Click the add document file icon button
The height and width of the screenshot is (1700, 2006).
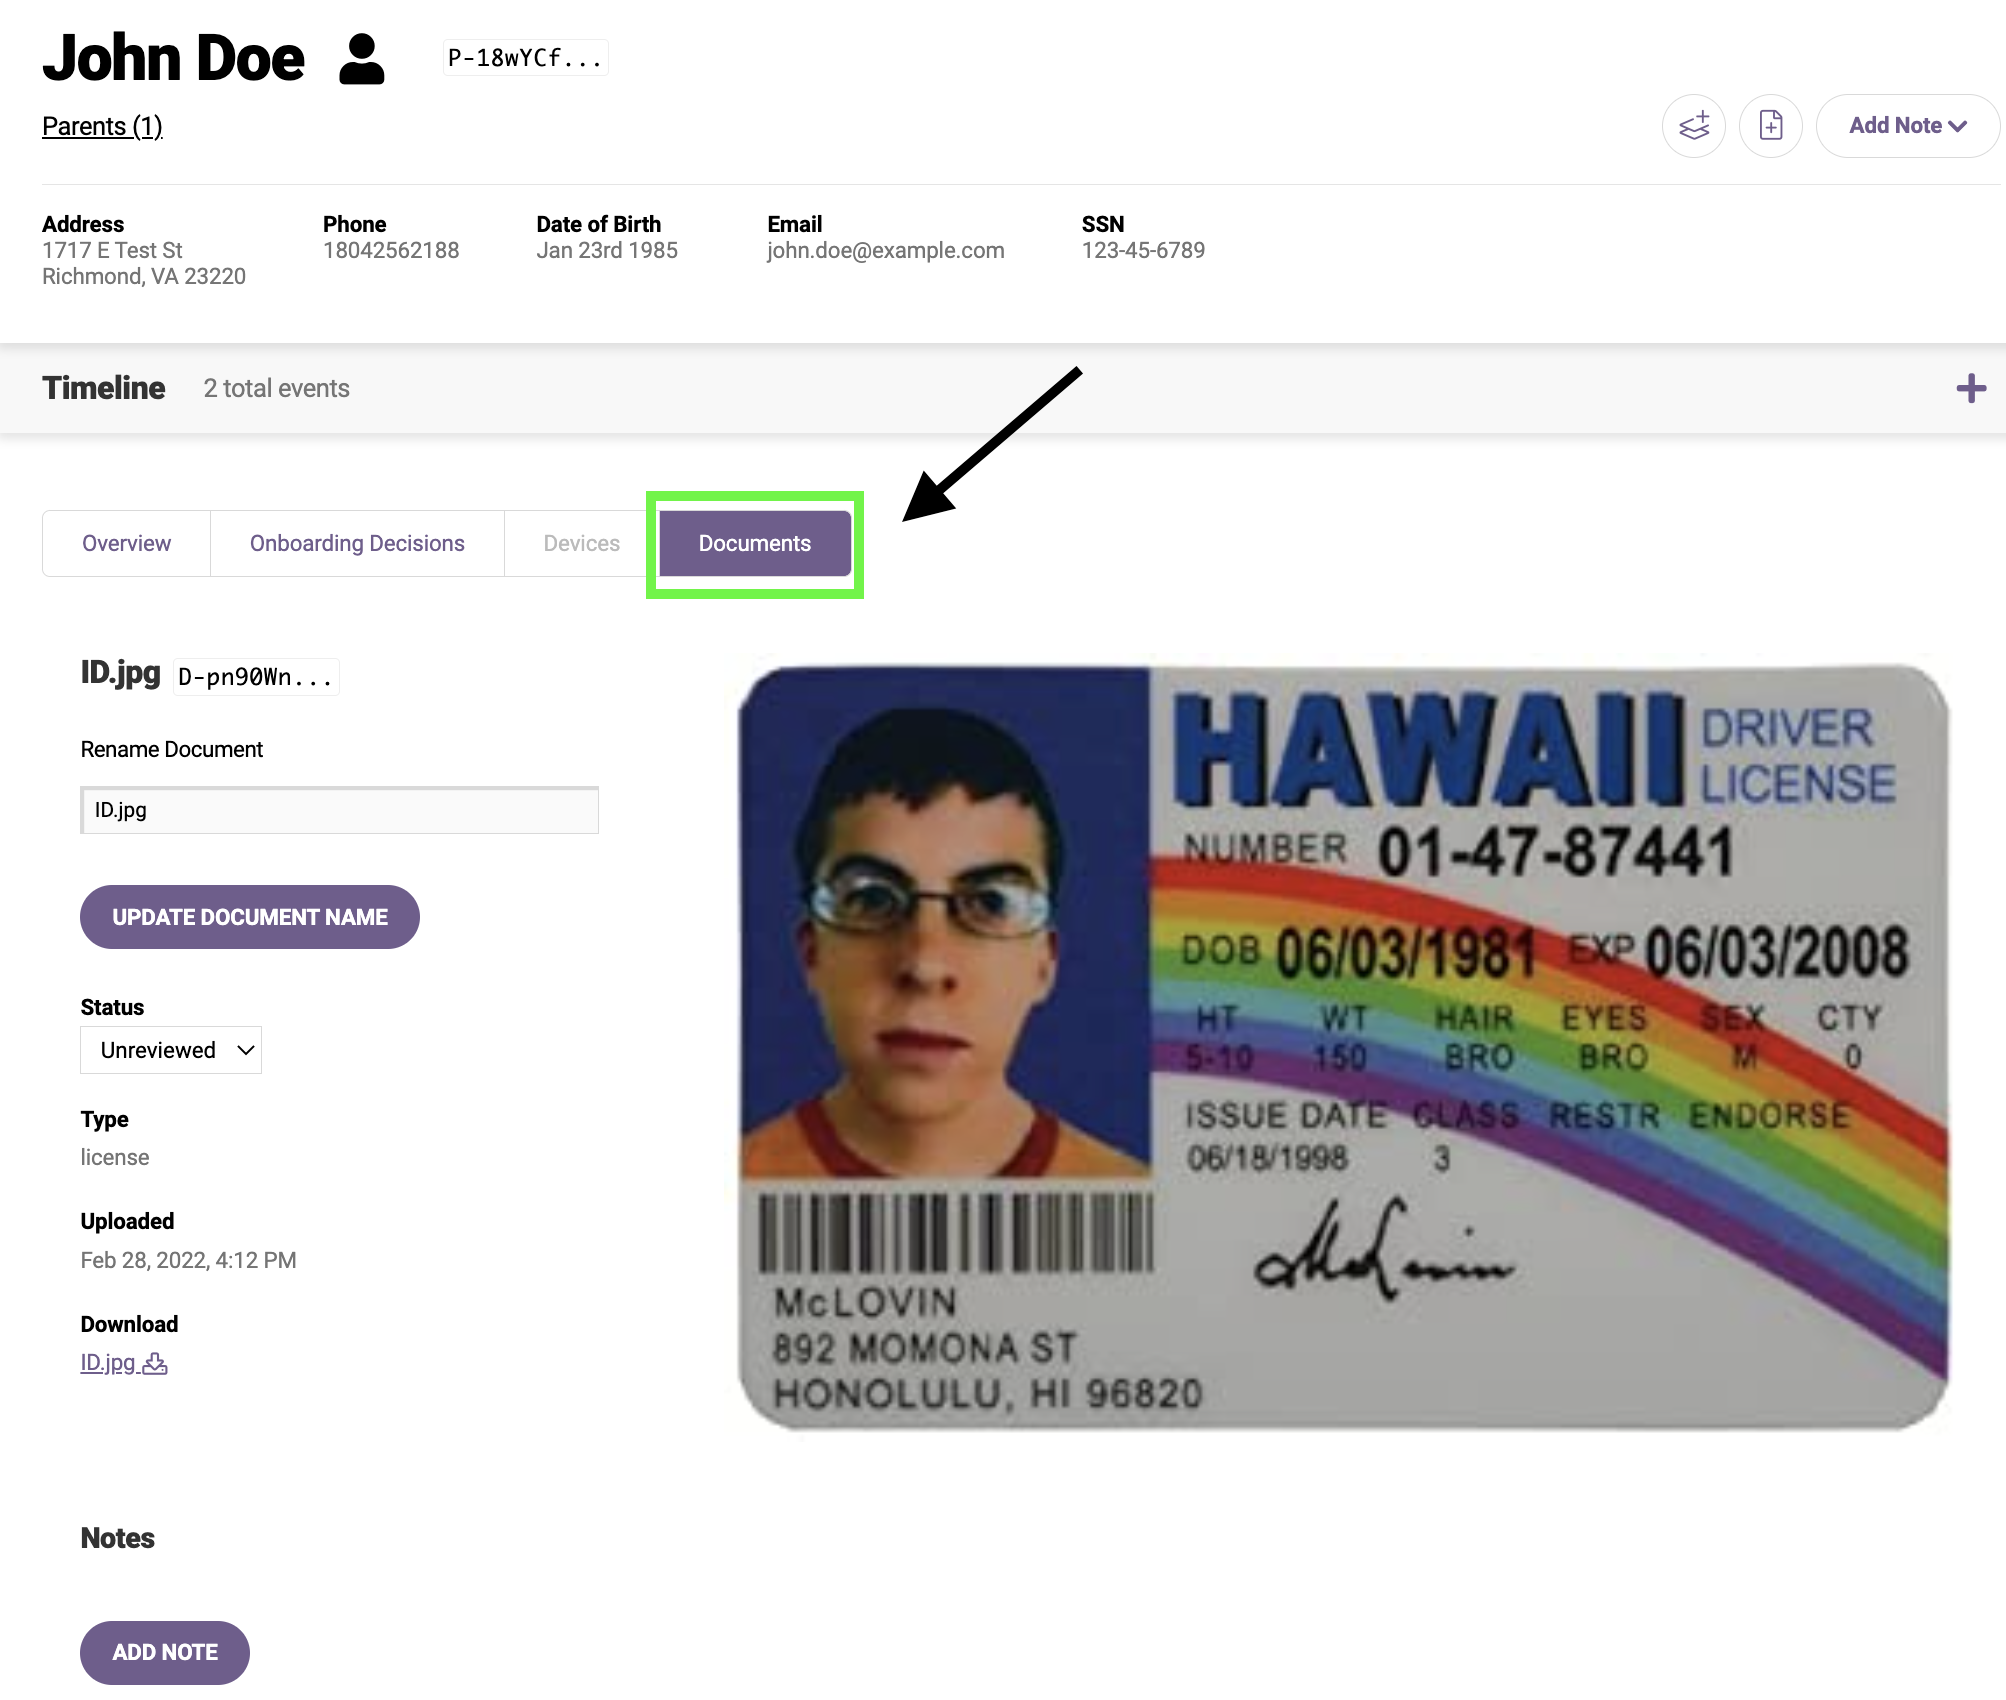click(1770, 126)
